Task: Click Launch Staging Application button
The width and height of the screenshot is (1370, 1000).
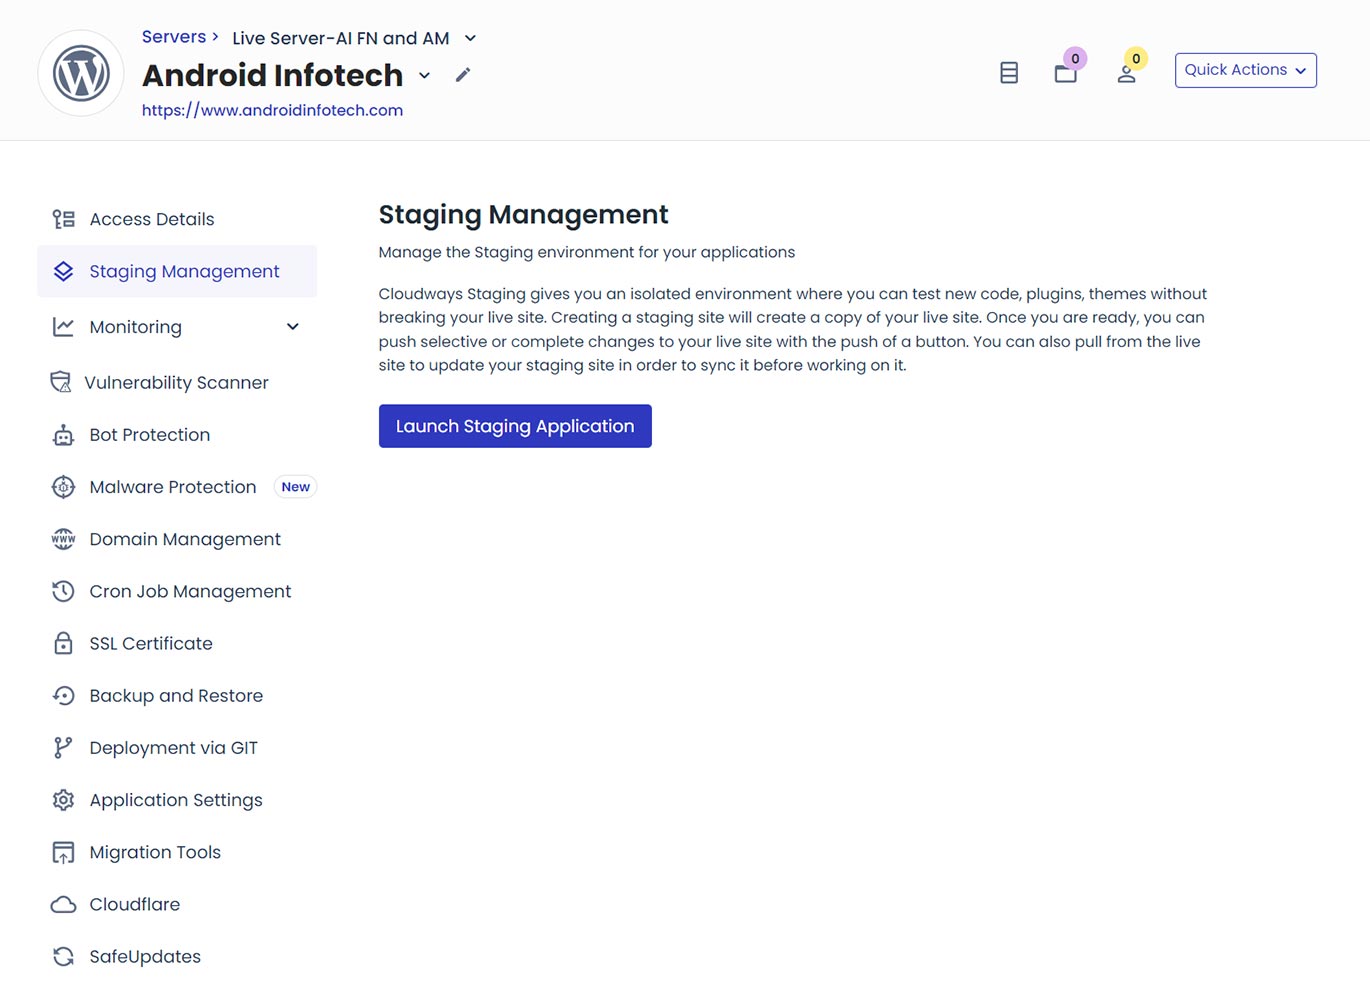Action: click(515, 426)
